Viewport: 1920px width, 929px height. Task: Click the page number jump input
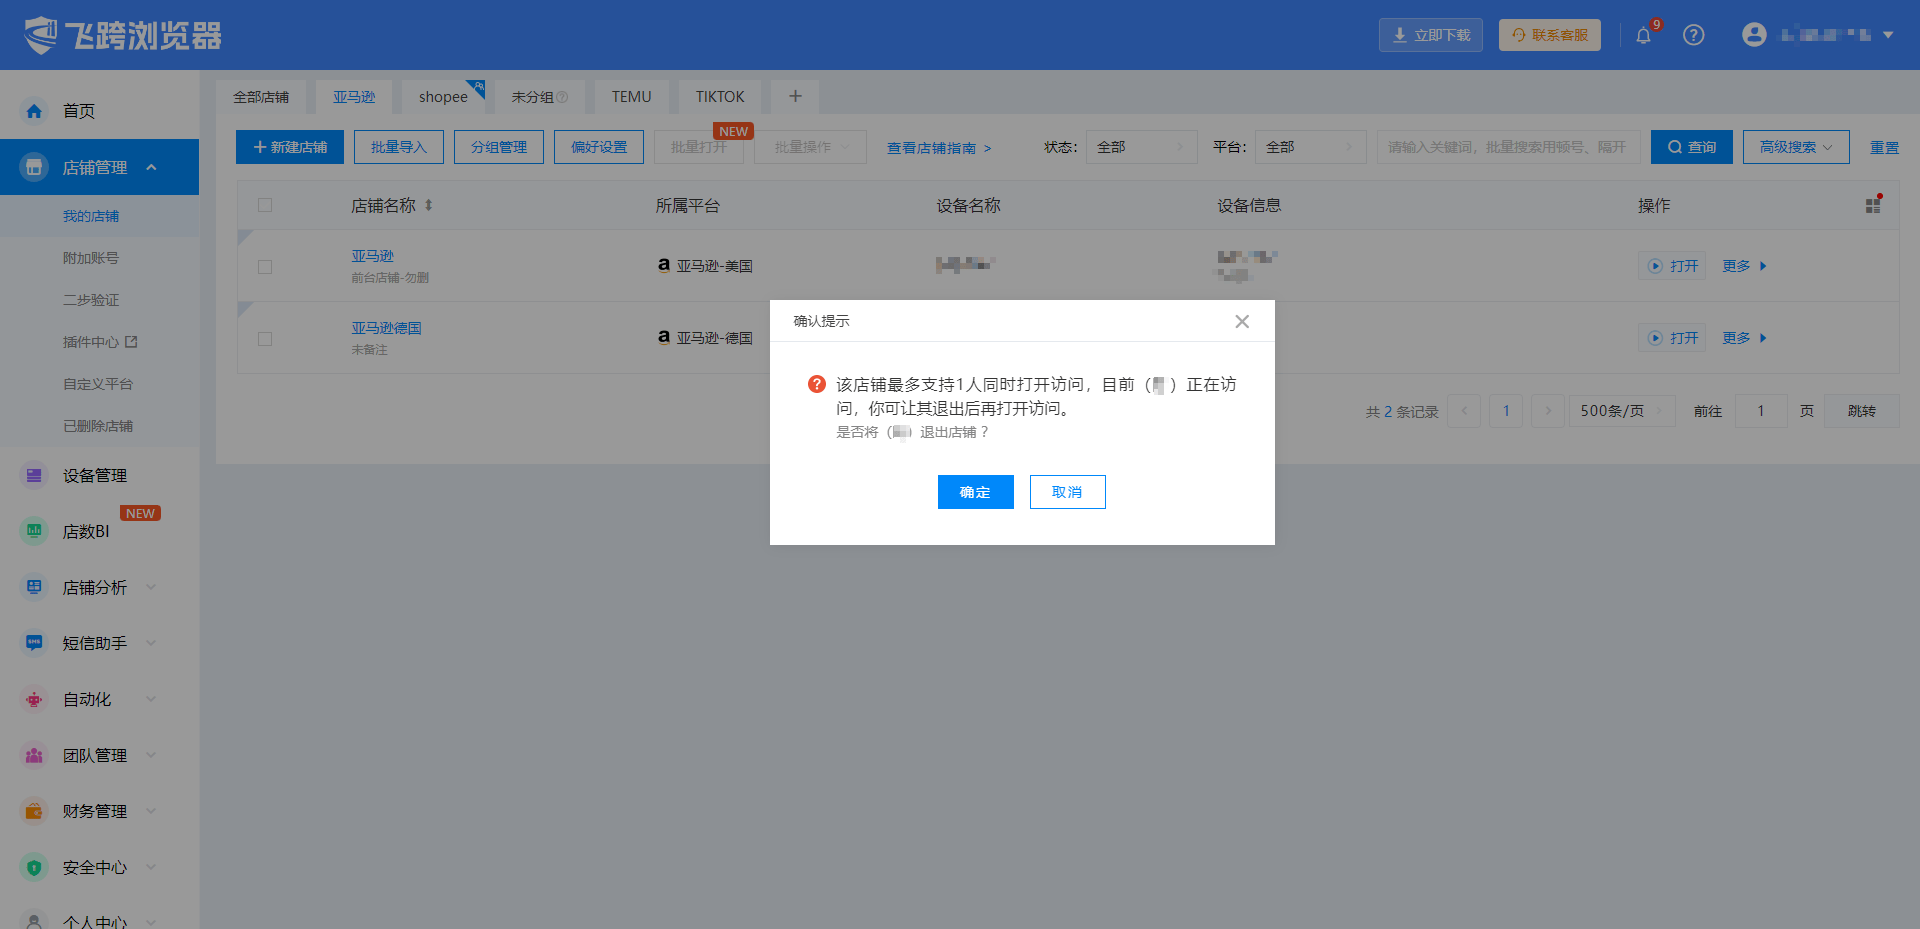(x=1761, y=411)
